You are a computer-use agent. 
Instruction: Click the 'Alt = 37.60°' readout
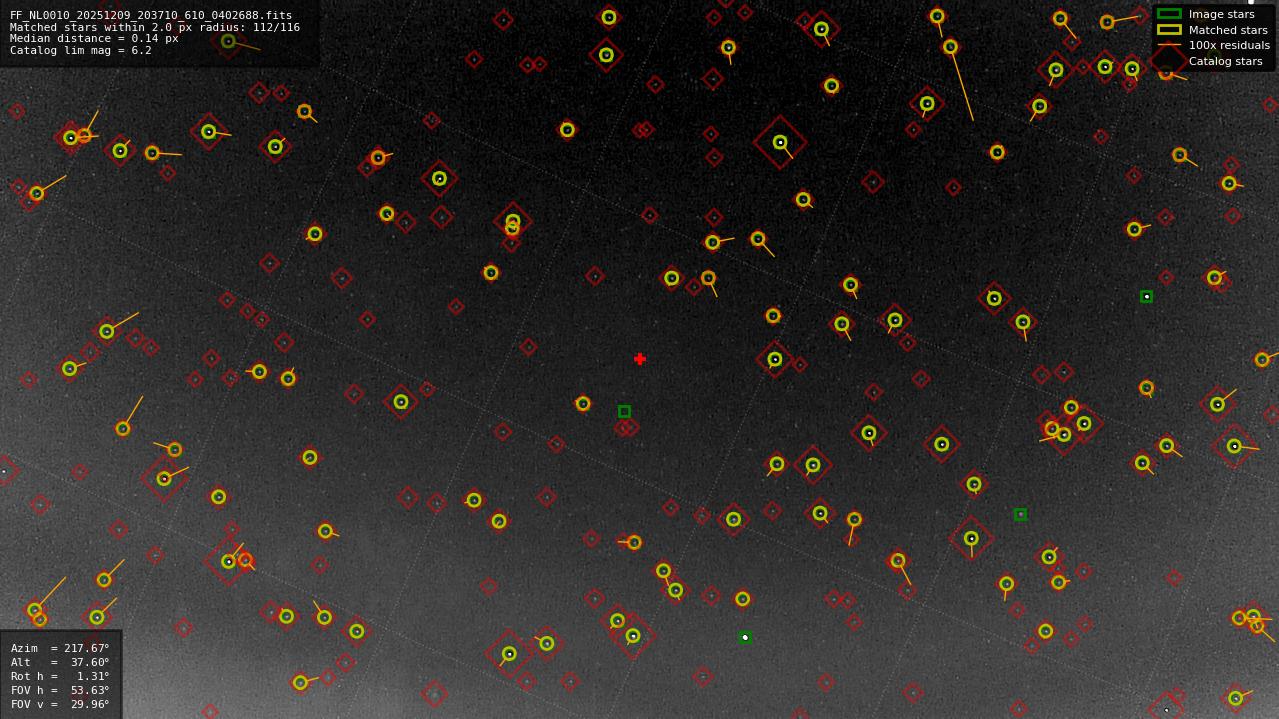click(x=60, y=663)
